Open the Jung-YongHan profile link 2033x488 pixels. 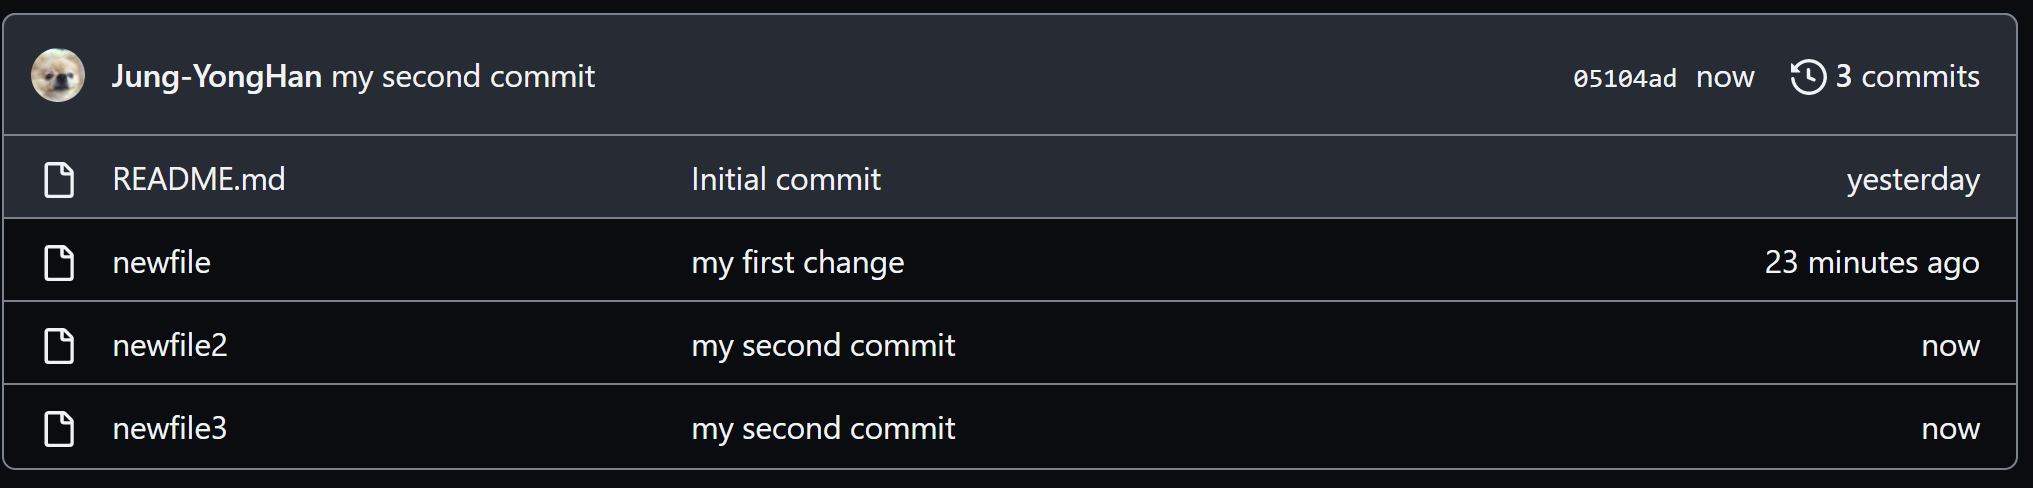(216, 77)
